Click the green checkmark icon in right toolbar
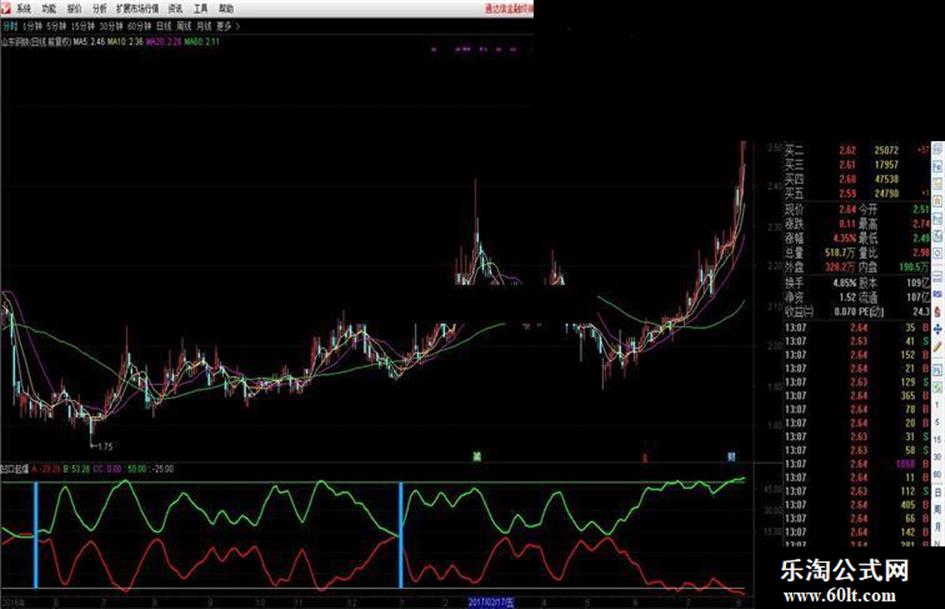The image size is (945, 609). pyautogui.click(x=938, y=387)
